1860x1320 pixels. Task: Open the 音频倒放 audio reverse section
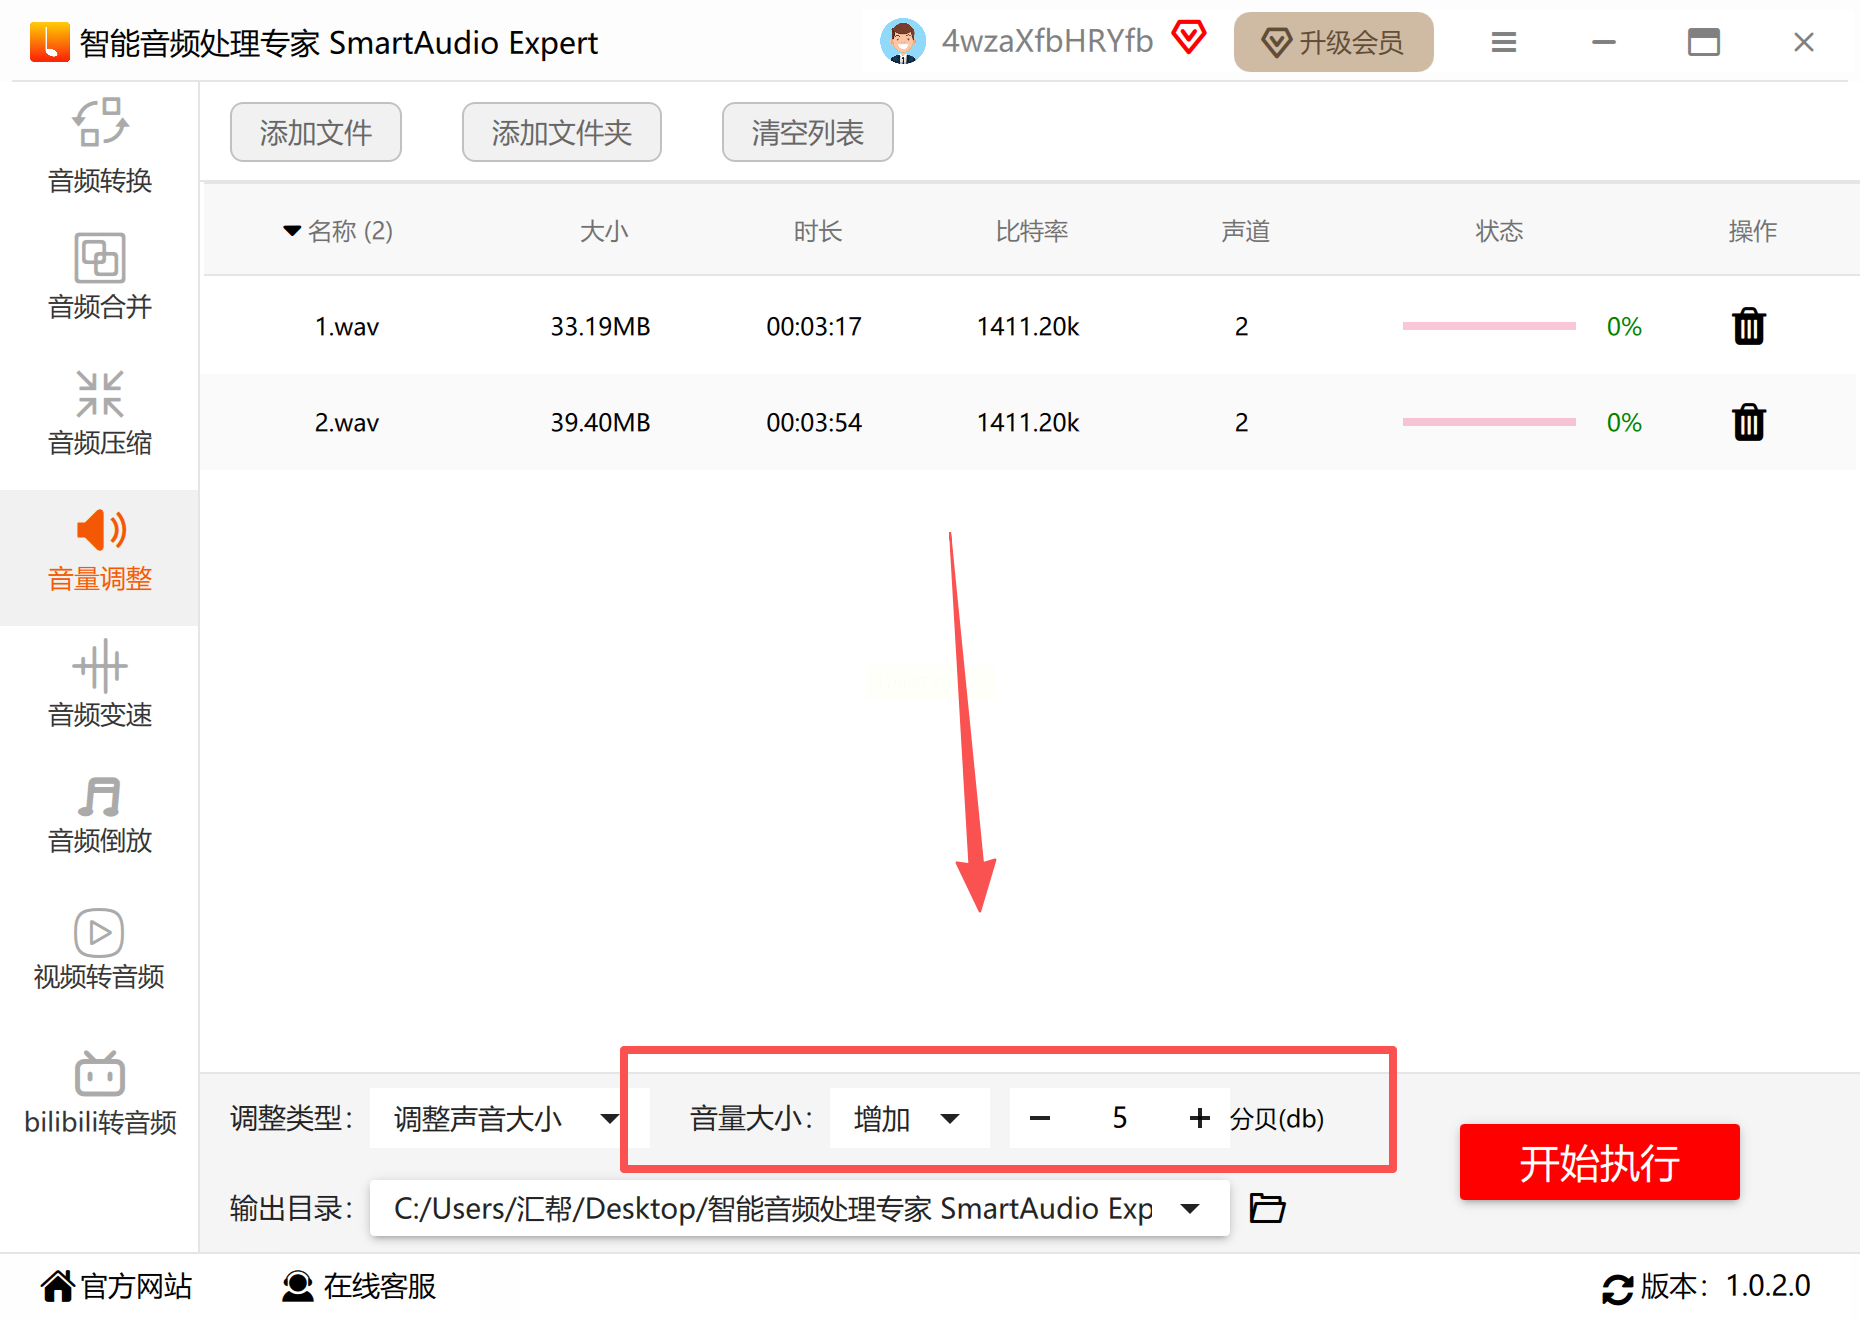point(100,814)
